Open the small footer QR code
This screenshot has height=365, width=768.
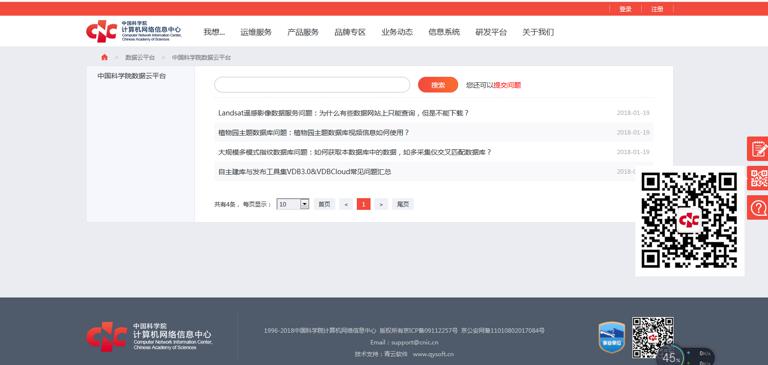(652, 337)
